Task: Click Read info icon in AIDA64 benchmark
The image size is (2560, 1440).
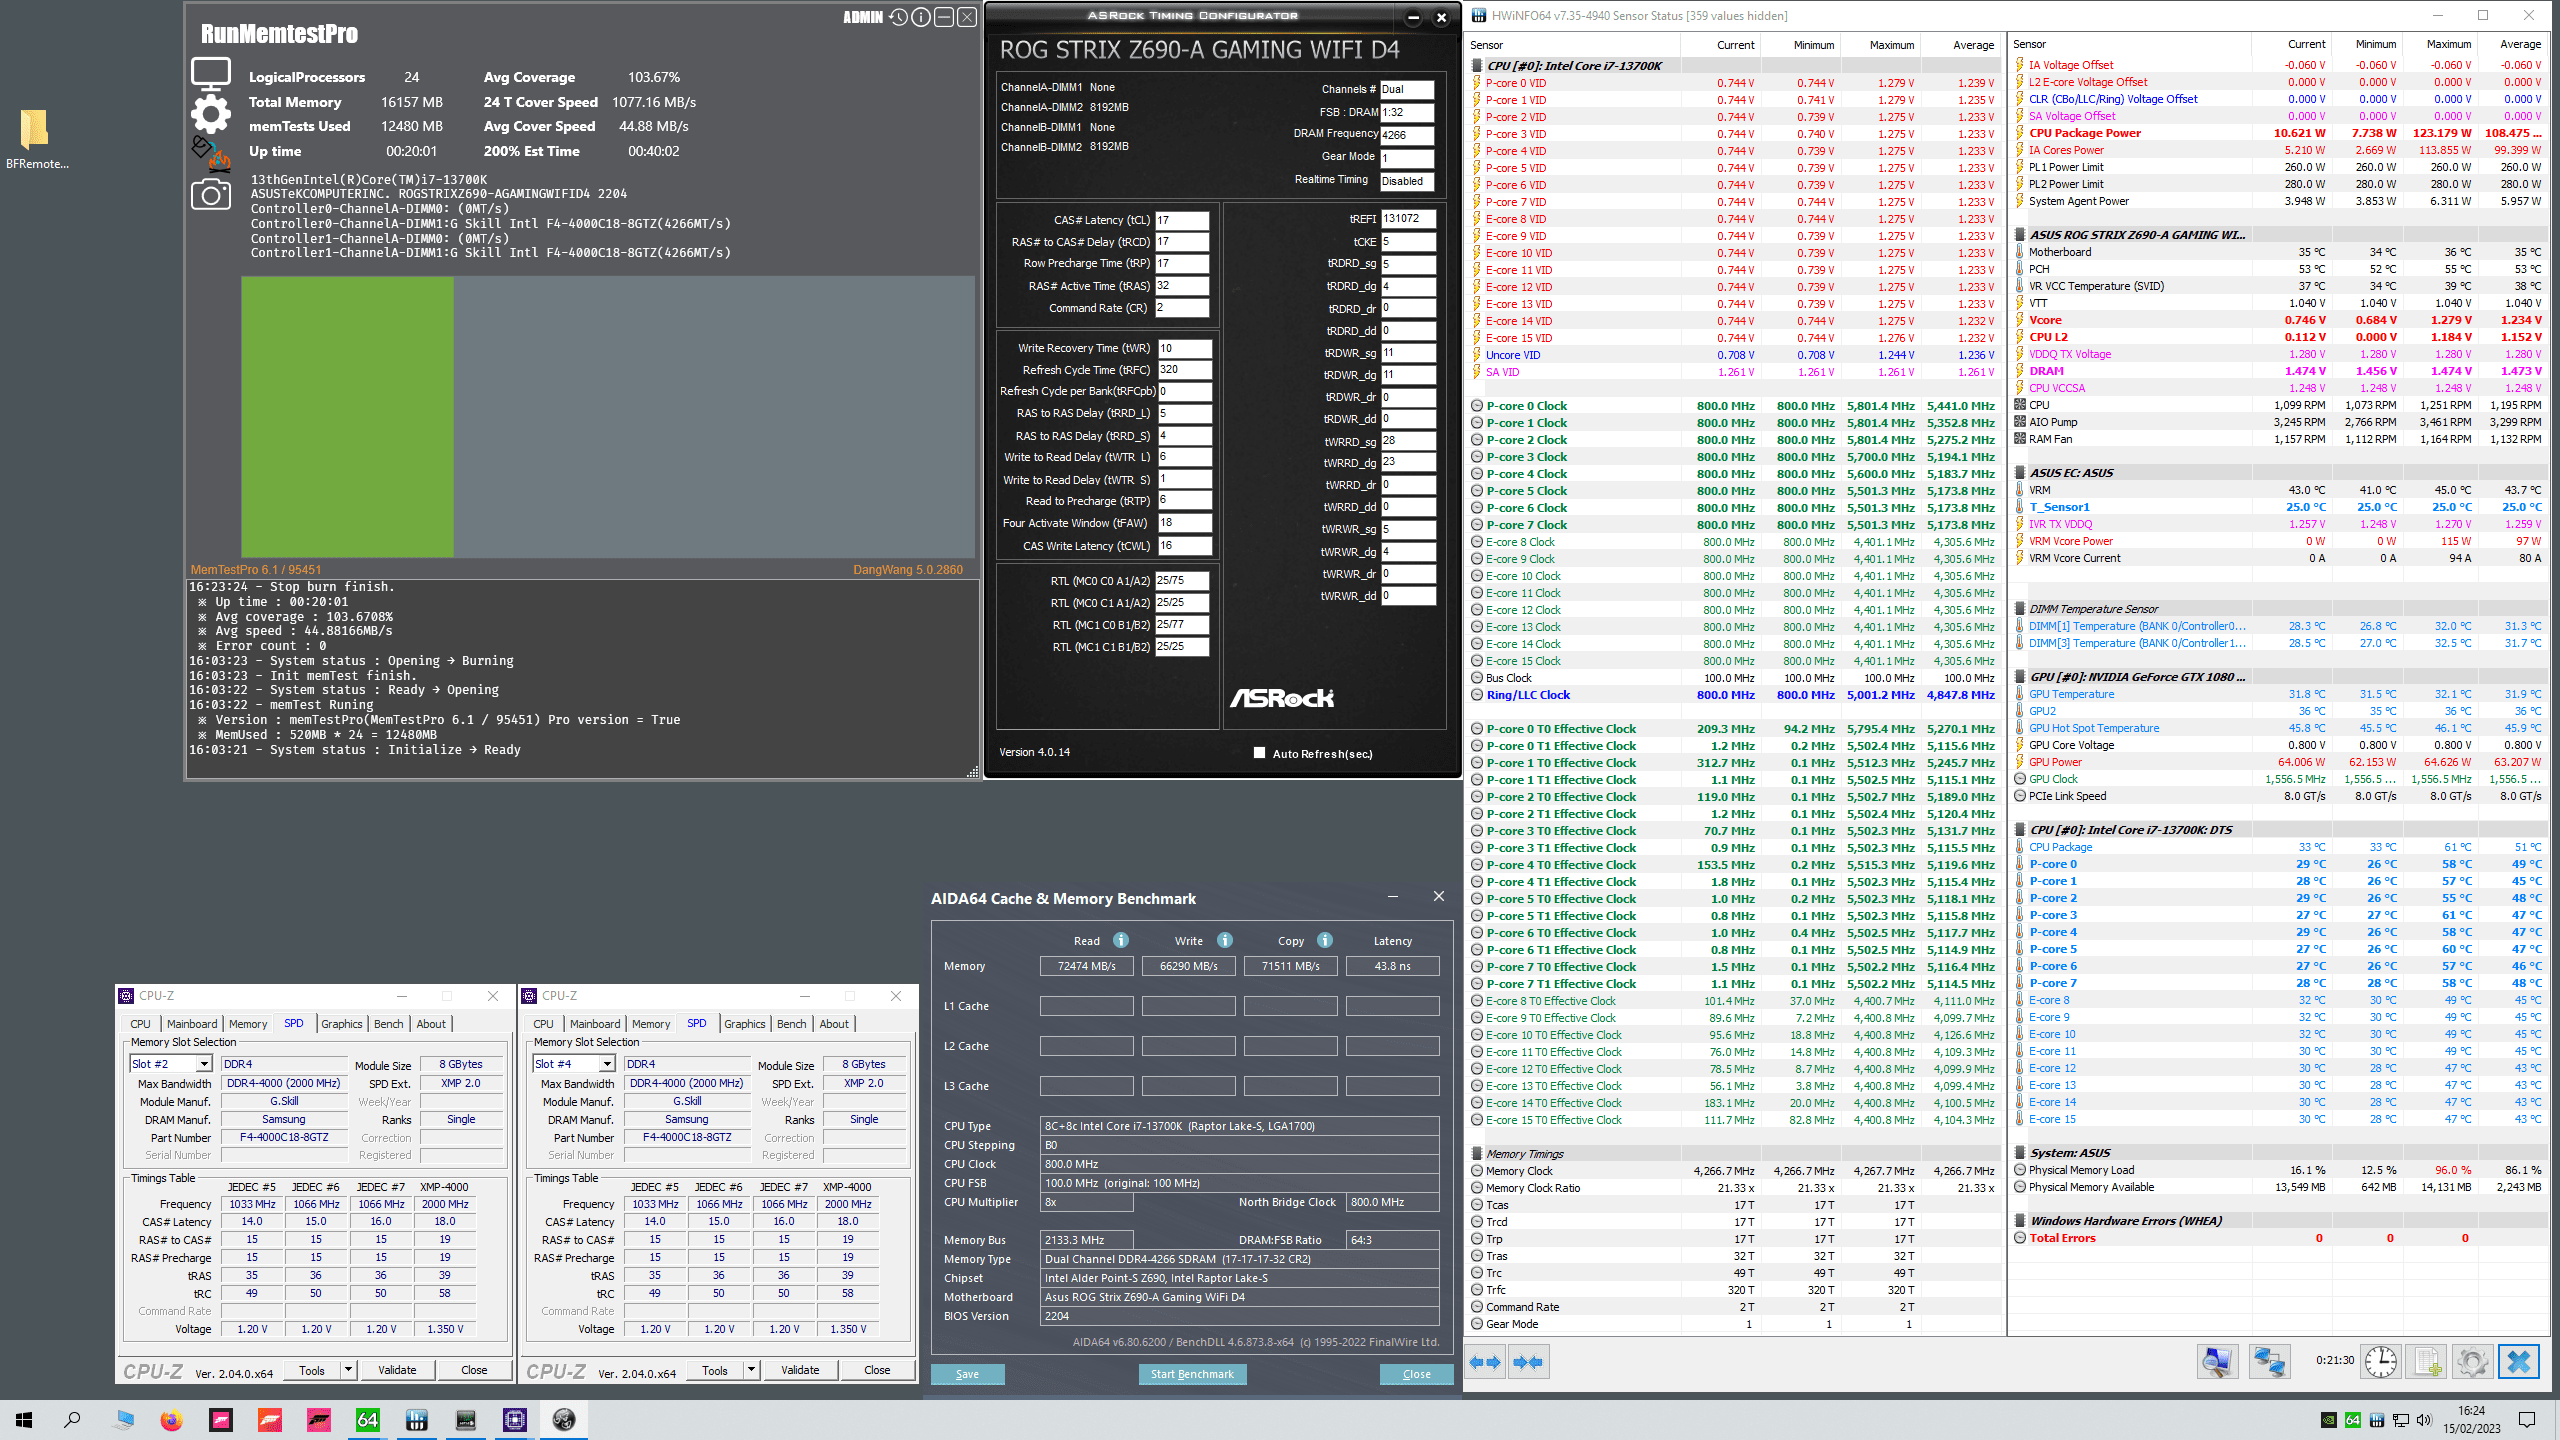Action: click(x=1121, y=940)
